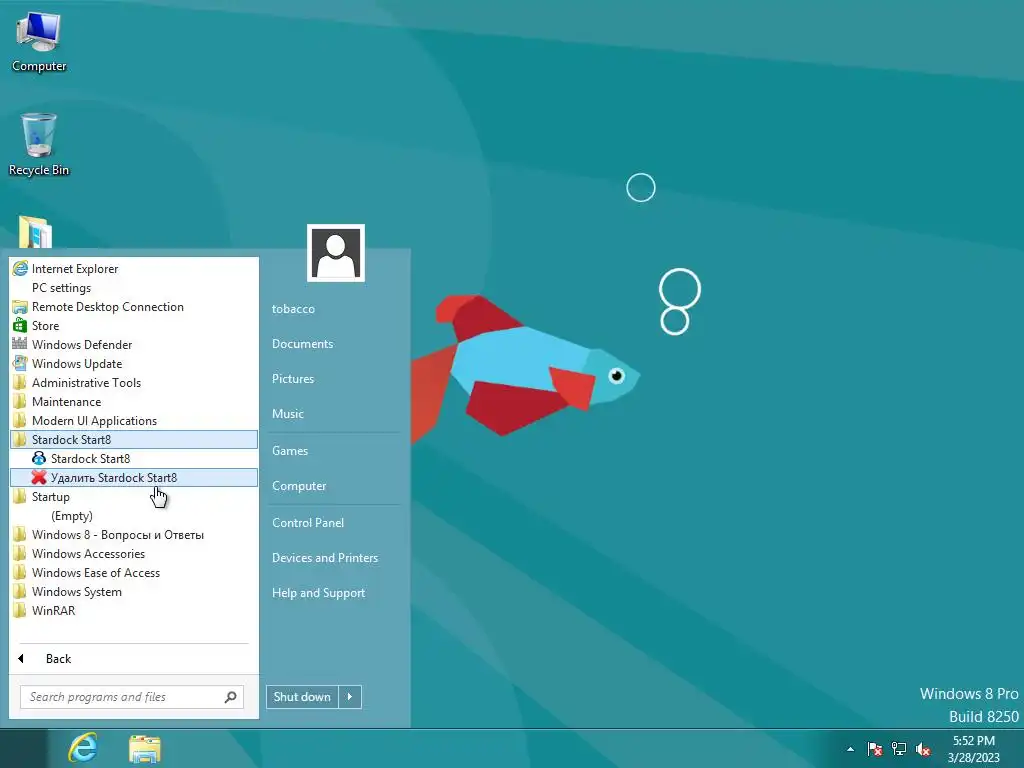
Task: Open Devices and Printers
Action: point(325,558)
